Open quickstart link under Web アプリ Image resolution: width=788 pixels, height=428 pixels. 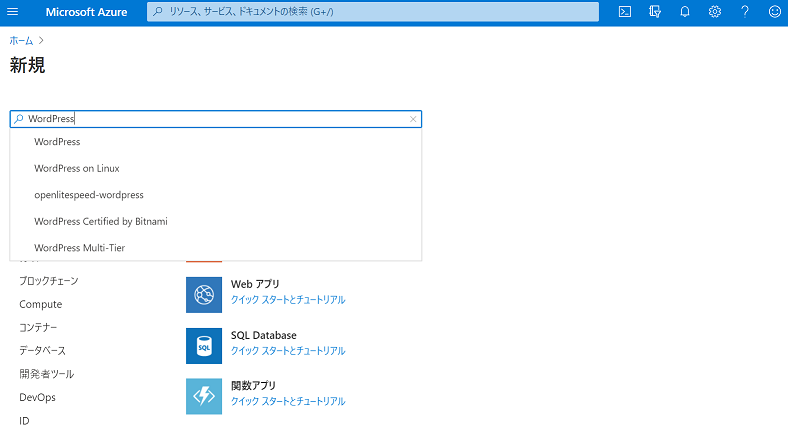288,300
